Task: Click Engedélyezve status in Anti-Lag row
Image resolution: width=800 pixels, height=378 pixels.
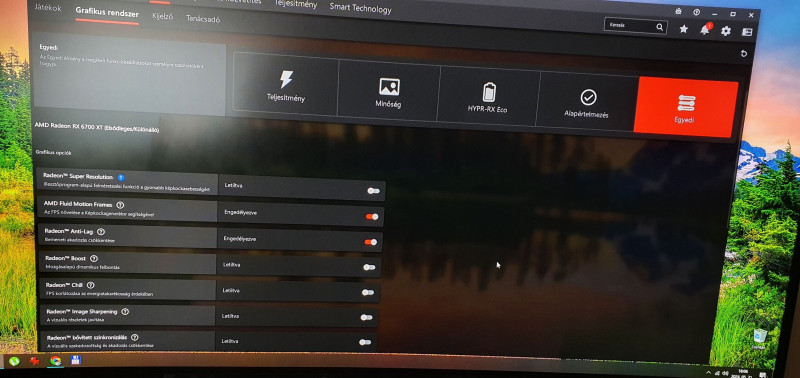Action: tap(240, 239)
